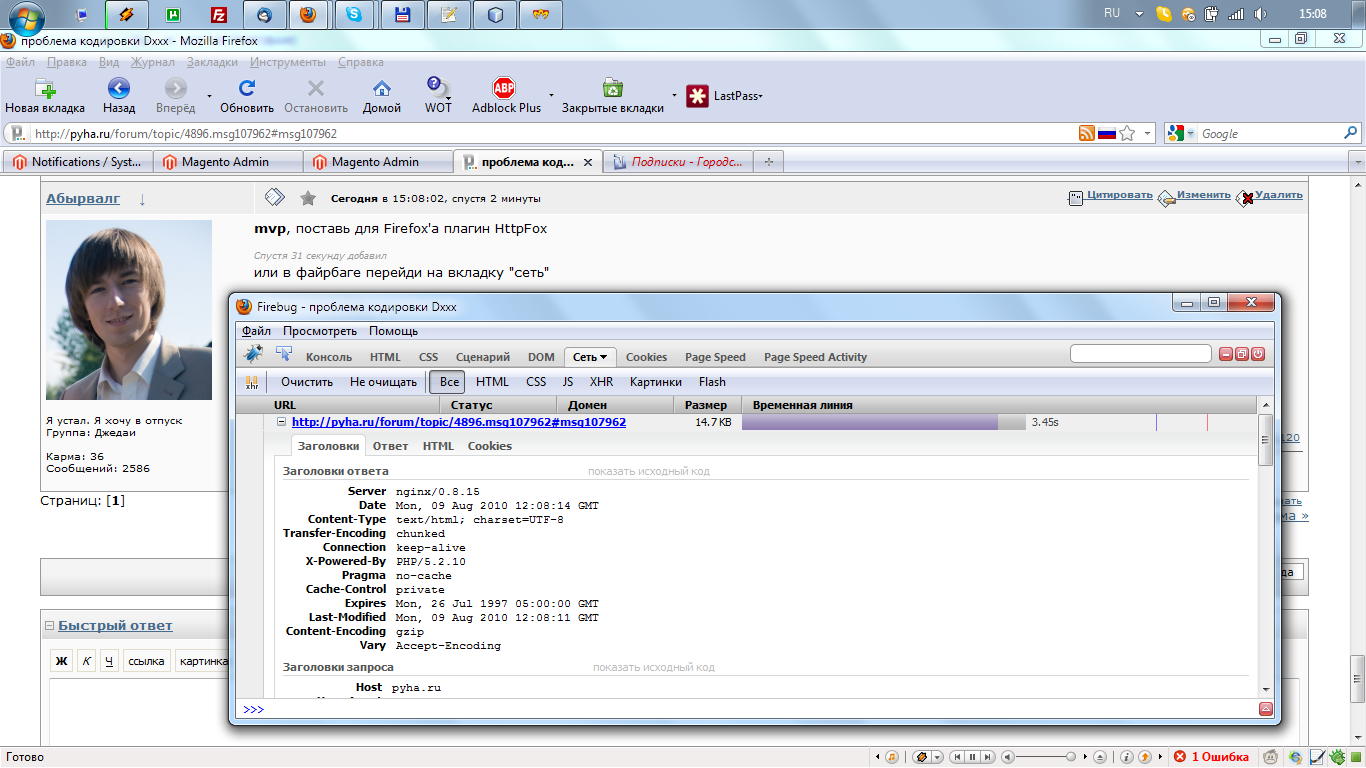Switch to the Ответ response tab
Image resolution: width=1366 pixels, height=768 pixels.
pos(390,446)
